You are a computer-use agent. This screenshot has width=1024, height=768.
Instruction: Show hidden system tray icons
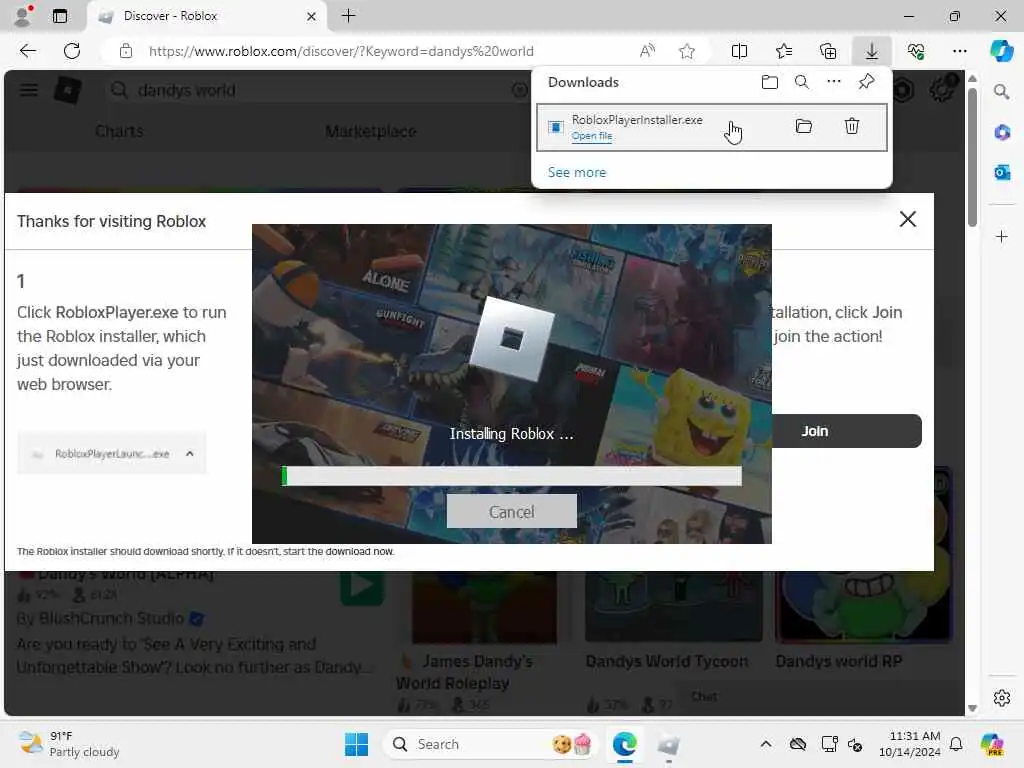(x=766, y=744)
